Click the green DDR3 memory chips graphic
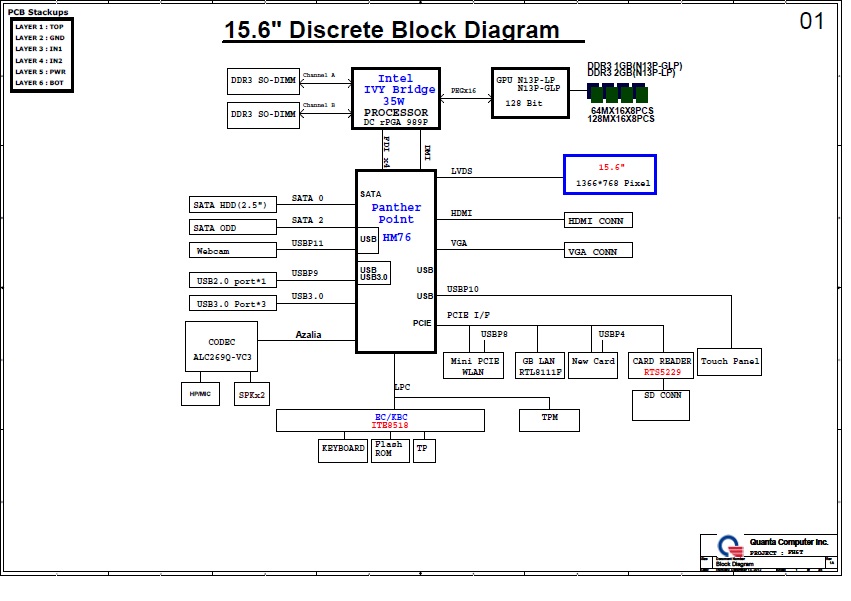The image size is (851, 601). (618, 93)
